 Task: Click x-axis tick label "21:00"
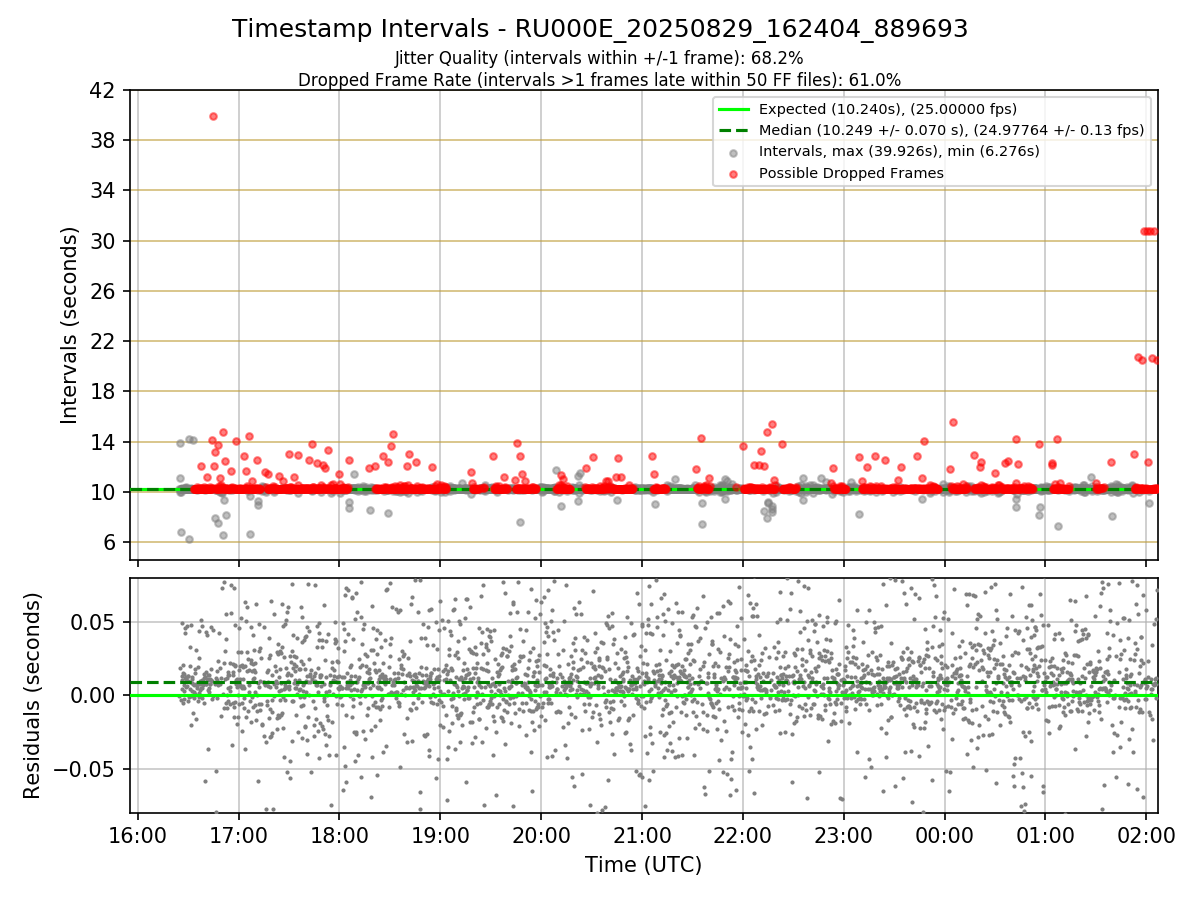tap(642, 834)
